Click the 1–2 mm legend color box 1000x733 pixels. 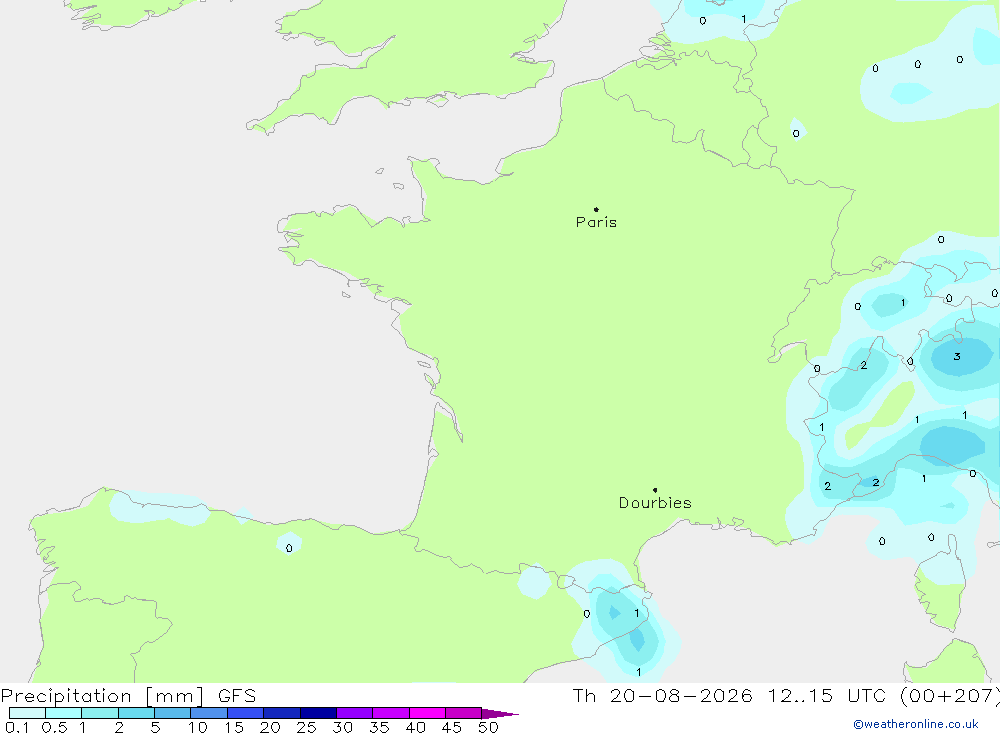[100, 713]
